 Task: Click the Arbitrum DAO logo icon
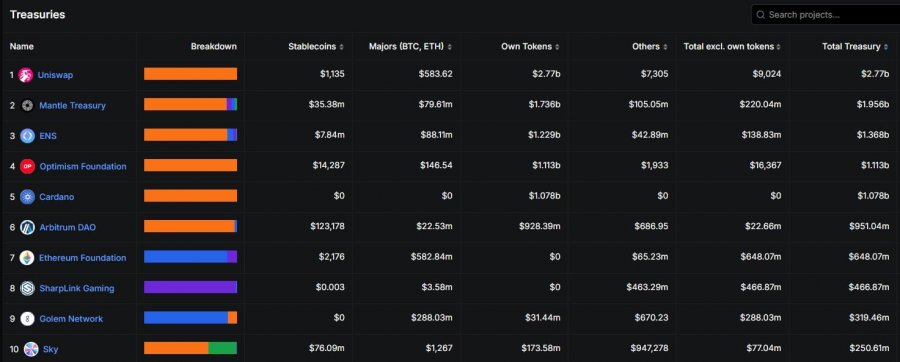[27, 227]
